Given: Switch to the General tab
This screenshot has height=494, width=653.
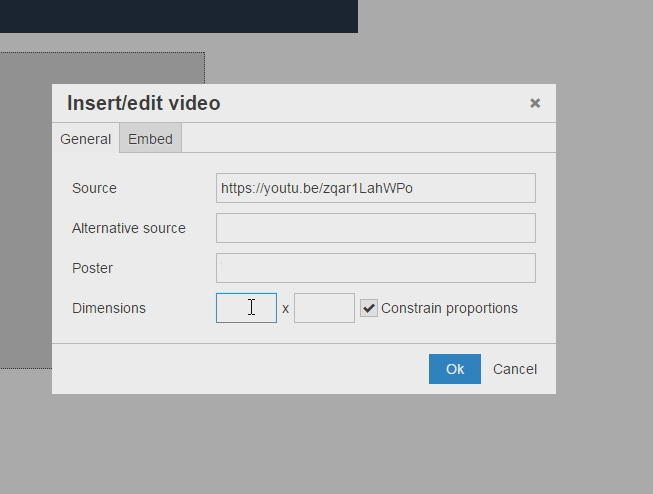Looking at the screenshot, I should pos(85,139).
